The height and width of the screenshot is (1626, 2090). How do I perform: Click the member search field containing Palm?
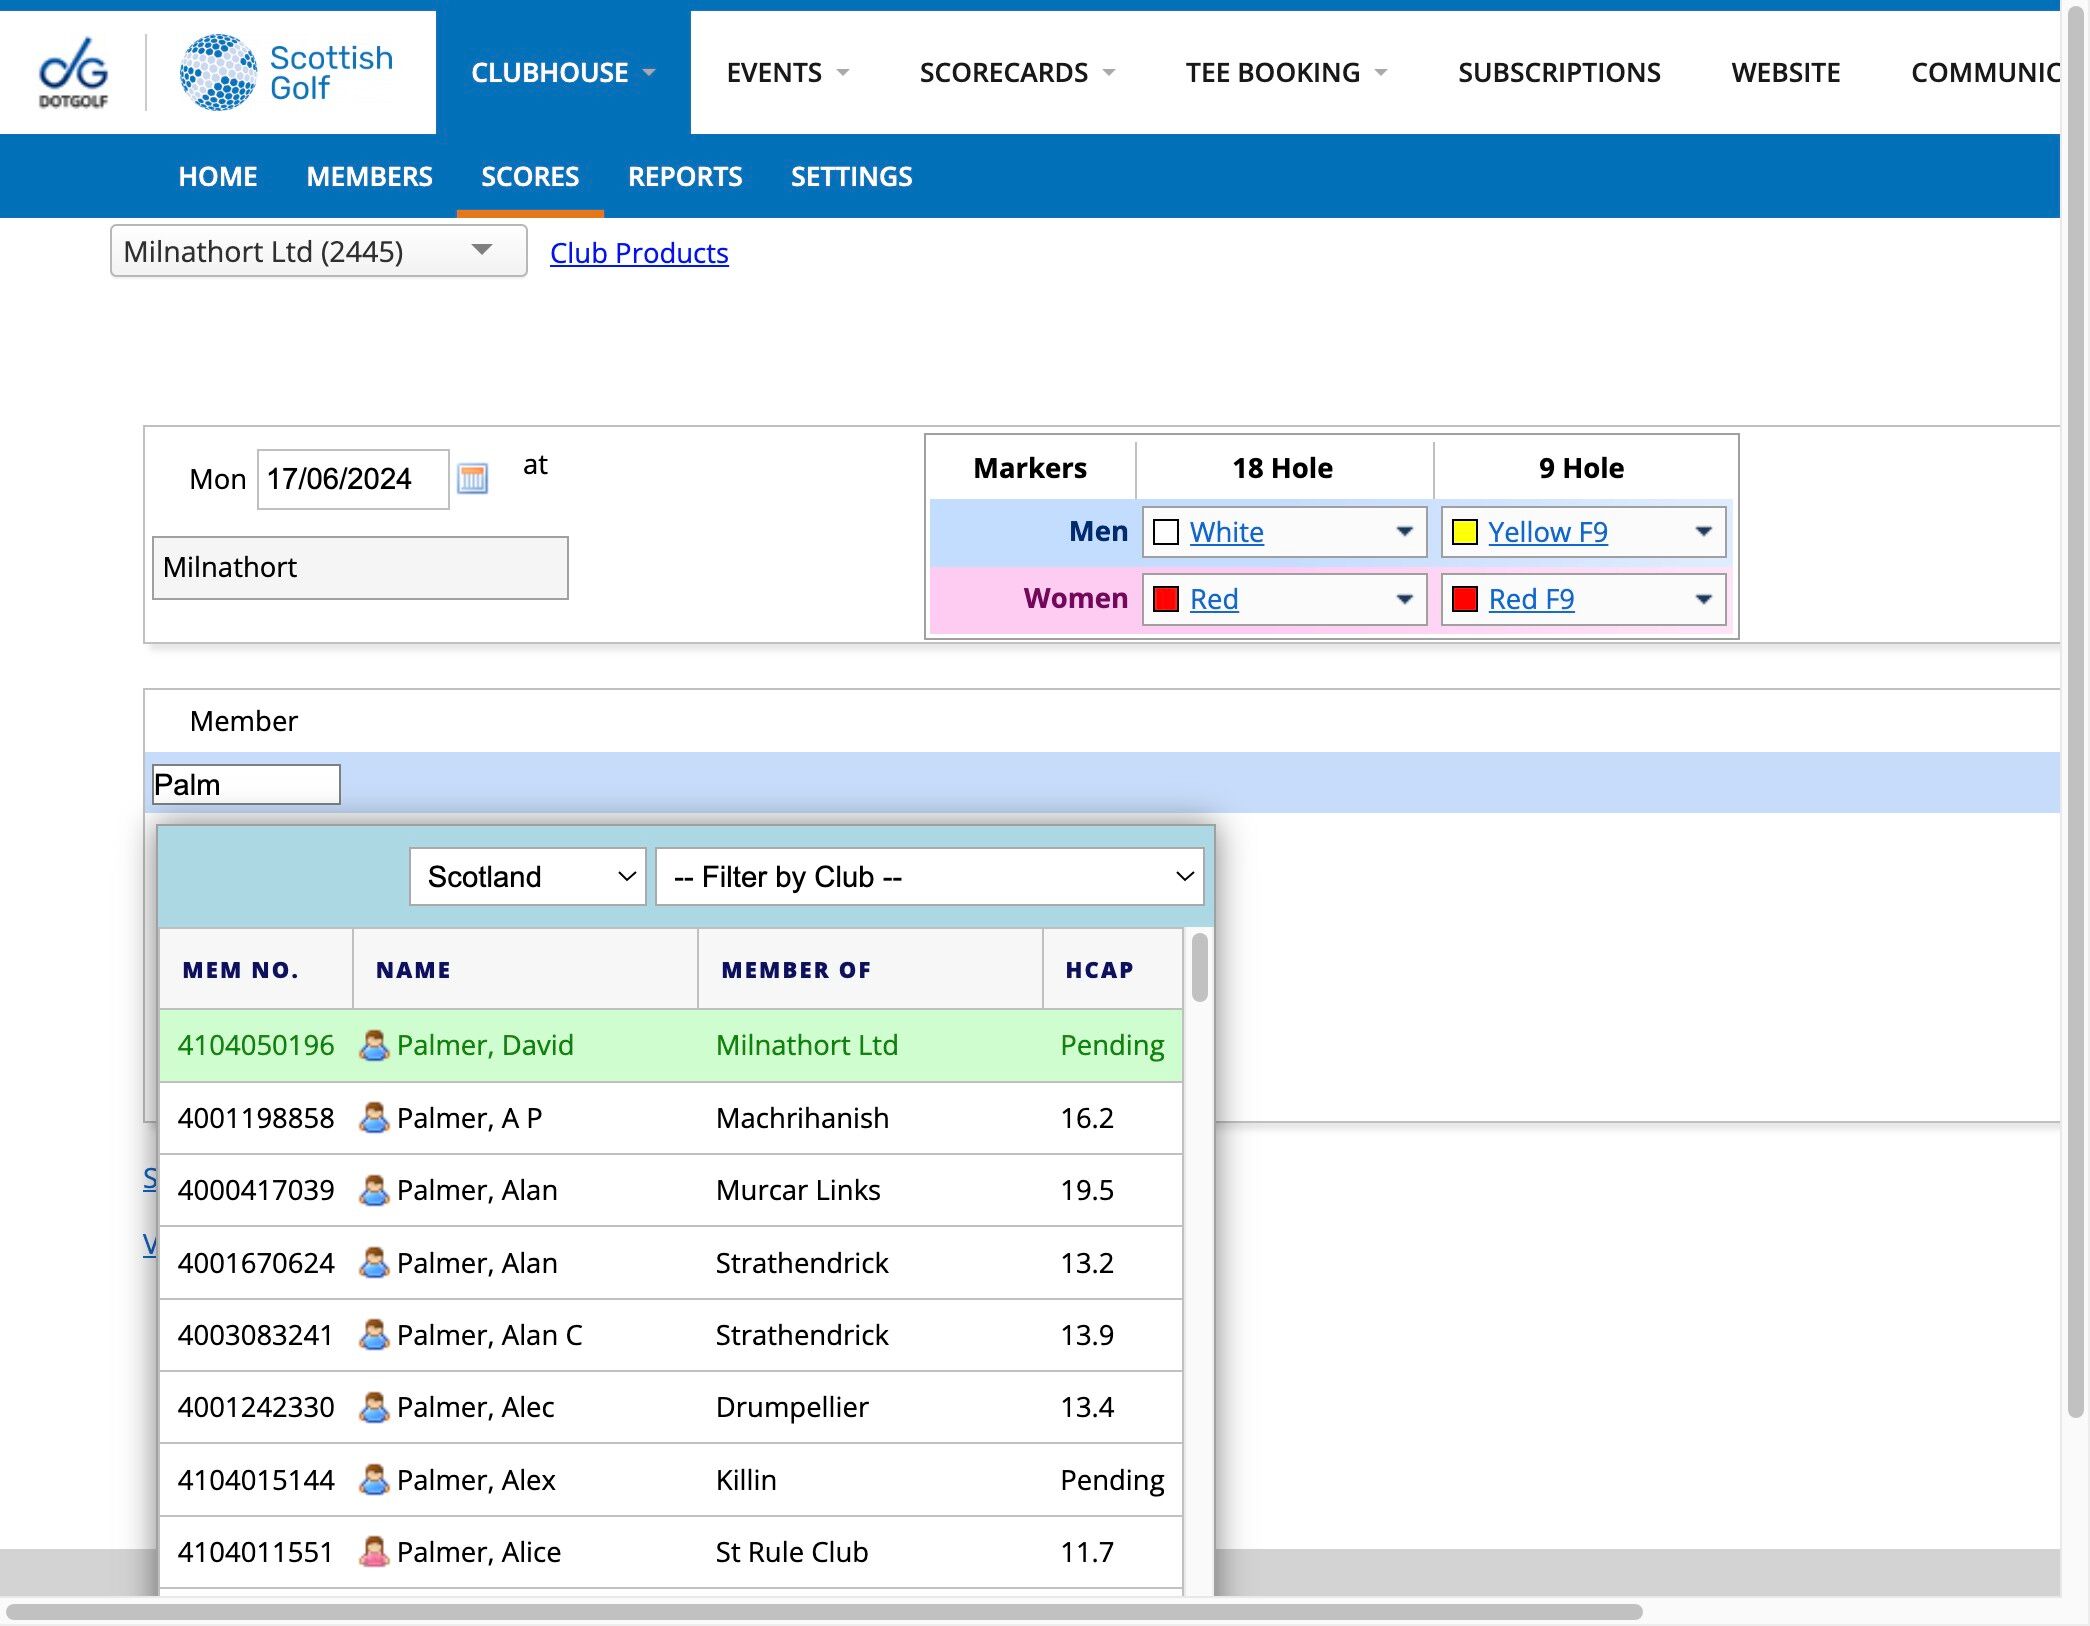point(246,785)
